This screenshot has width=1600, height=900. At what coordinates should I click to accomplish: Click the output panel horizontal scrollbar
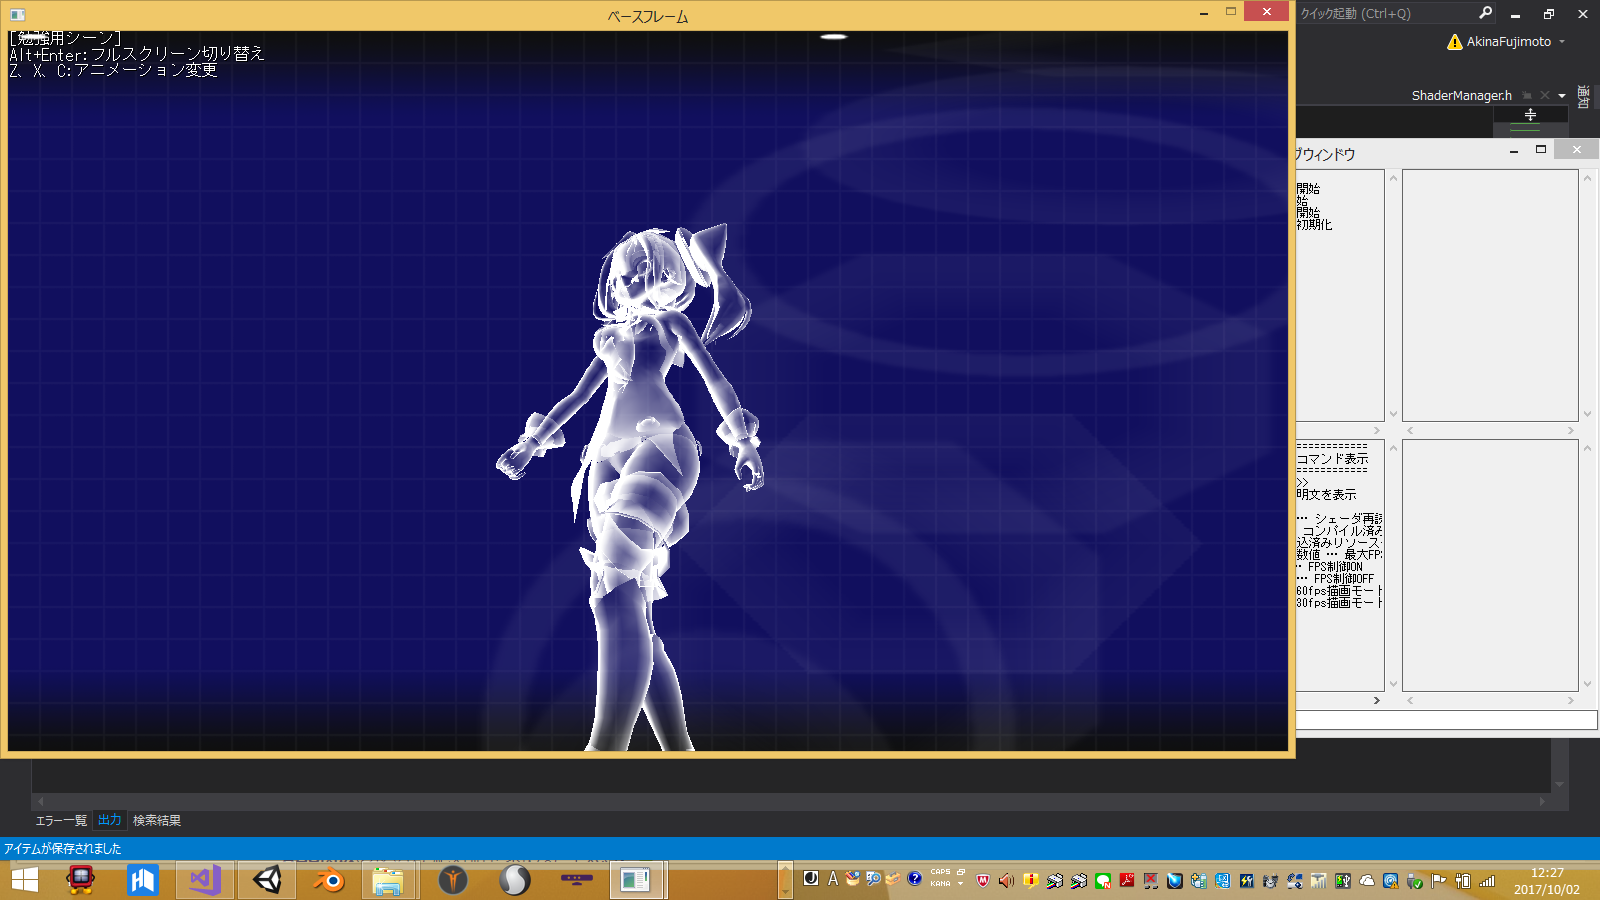(791, 801)
